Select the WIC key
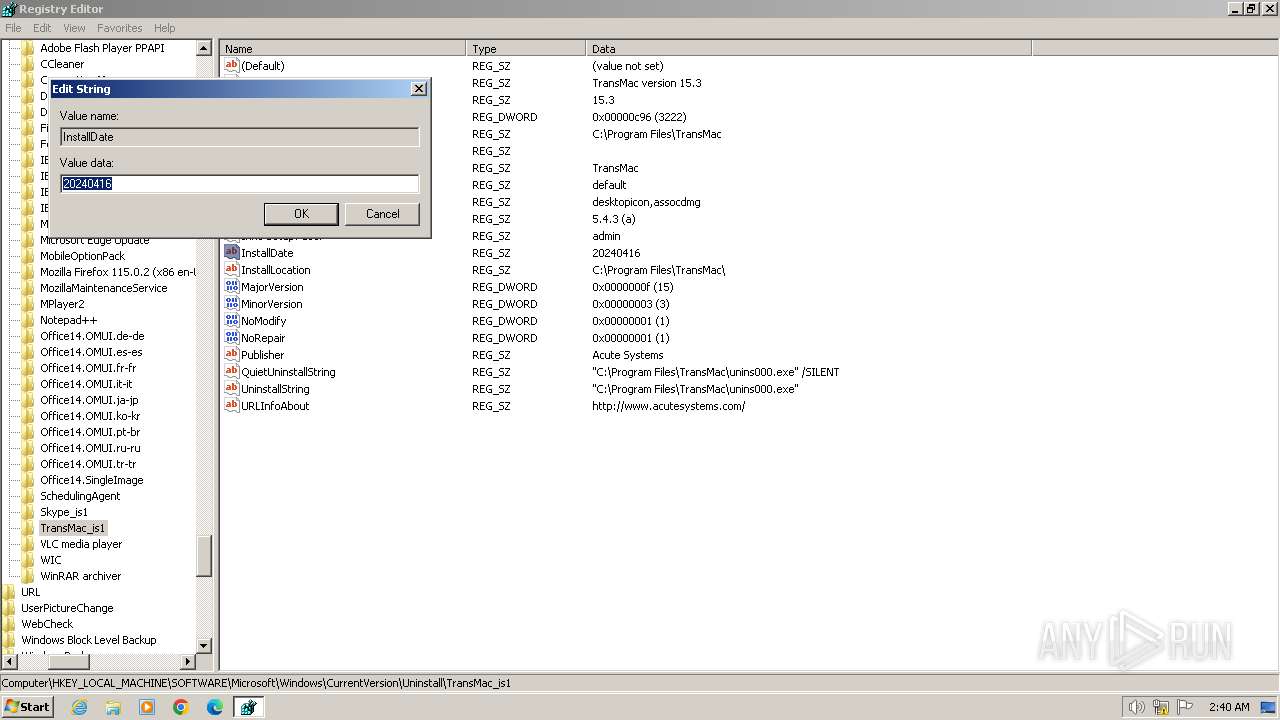Screen dimensions: 1280x720 coord(50,560)
